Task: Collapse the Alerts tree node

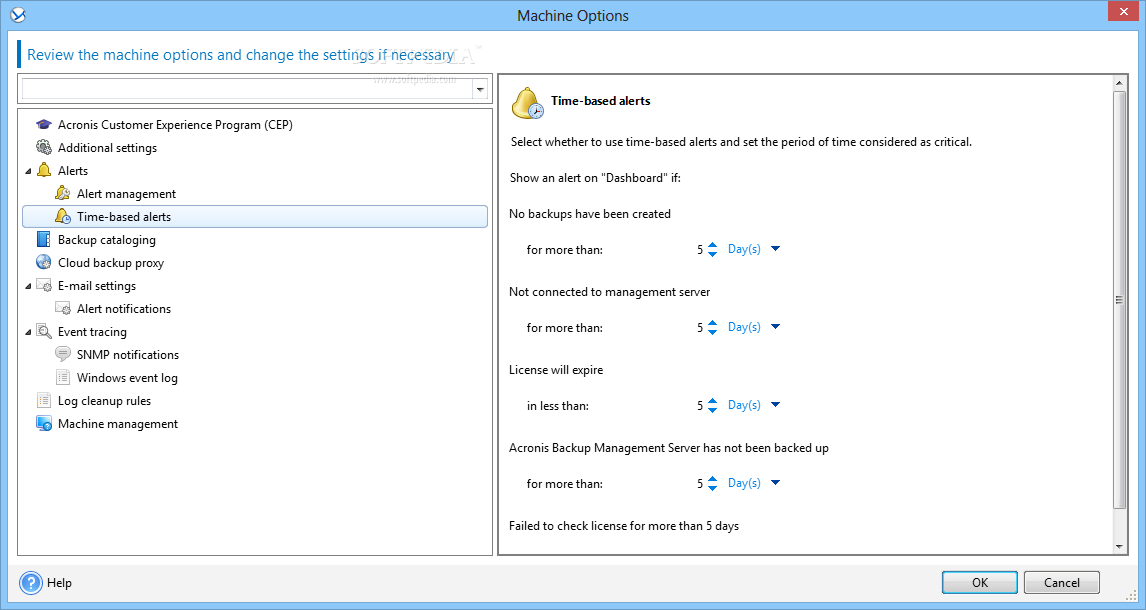Action: click(x=29, y=171)
